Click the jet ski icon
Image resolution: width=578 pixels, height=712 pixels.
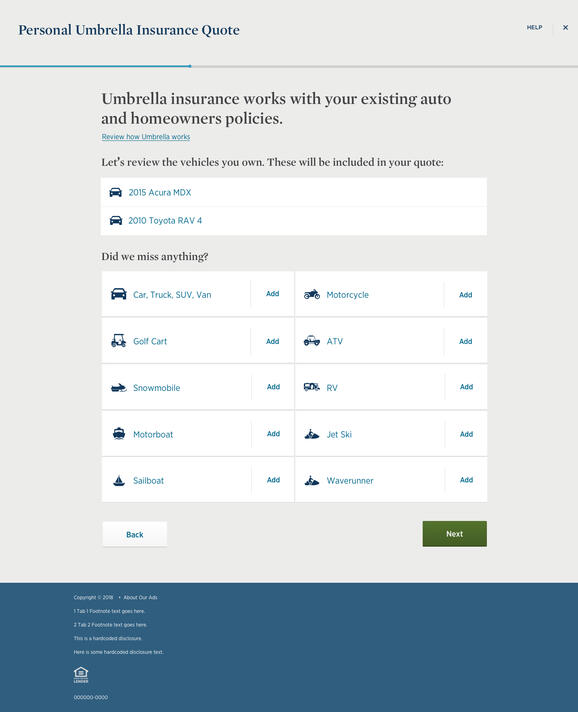point(311,435)
